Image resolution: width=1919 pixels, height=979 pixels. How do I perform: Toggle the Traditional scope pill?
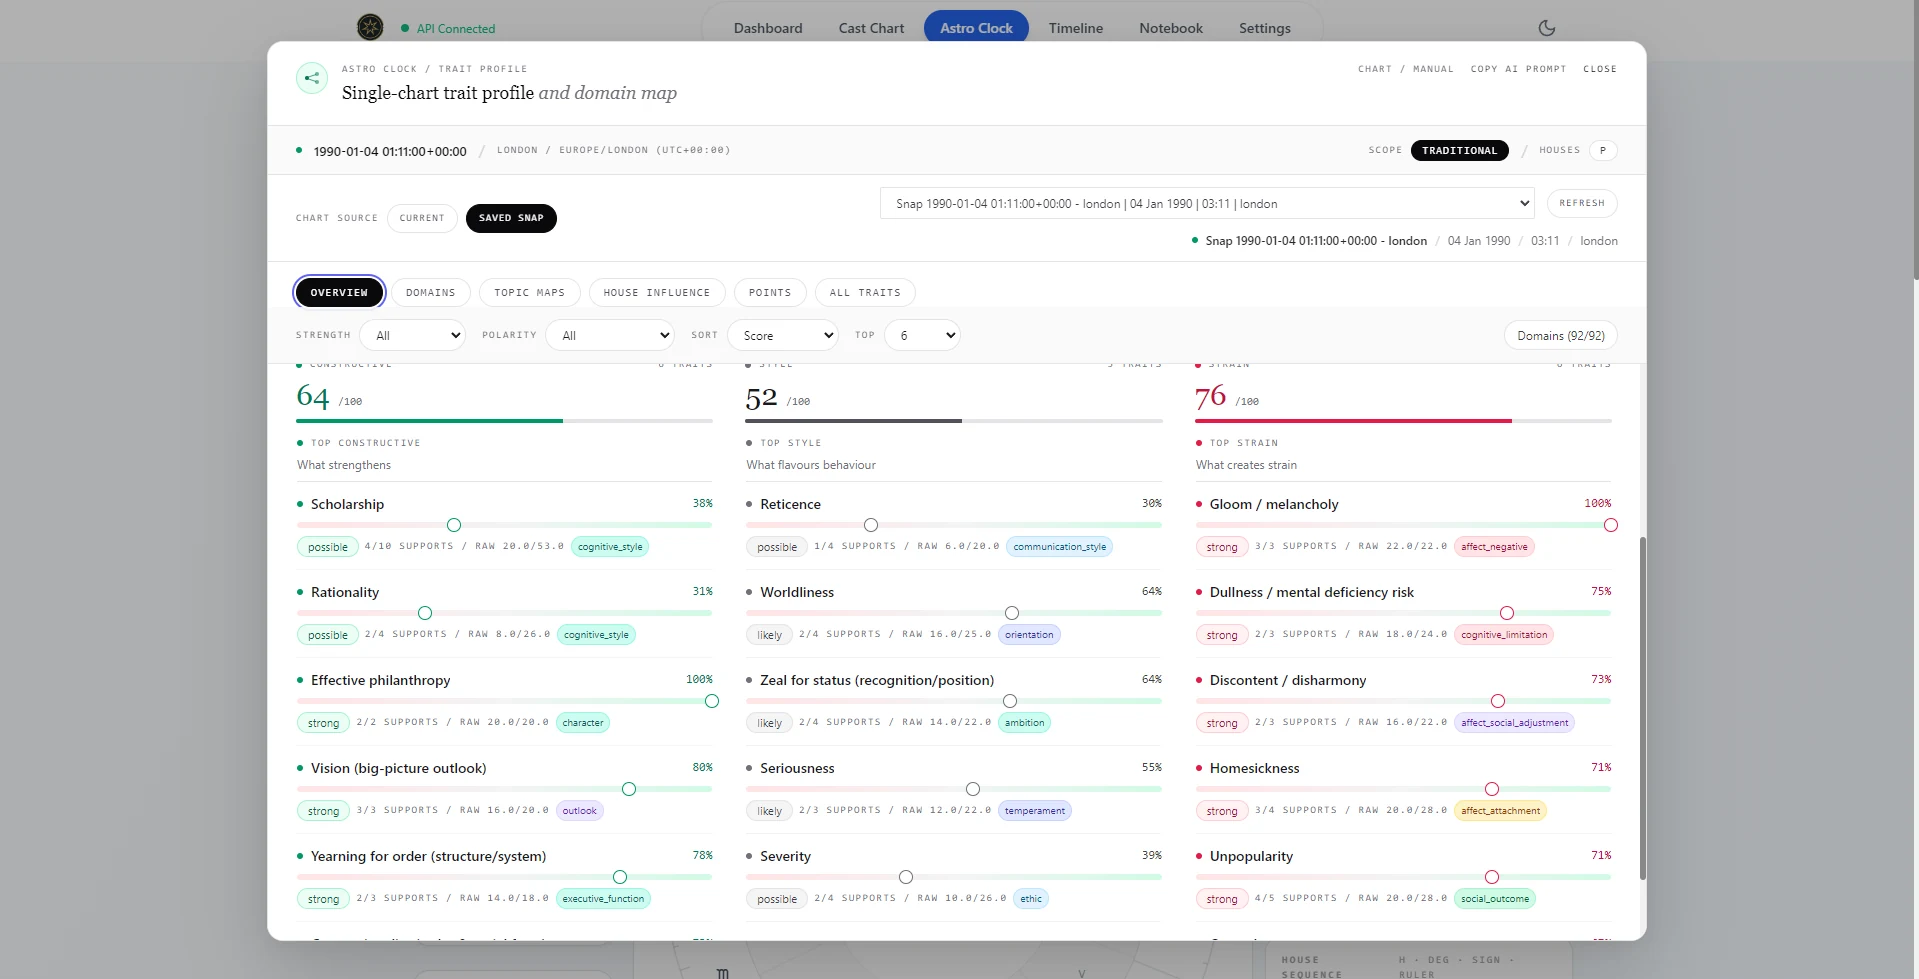coord(1460,150)
